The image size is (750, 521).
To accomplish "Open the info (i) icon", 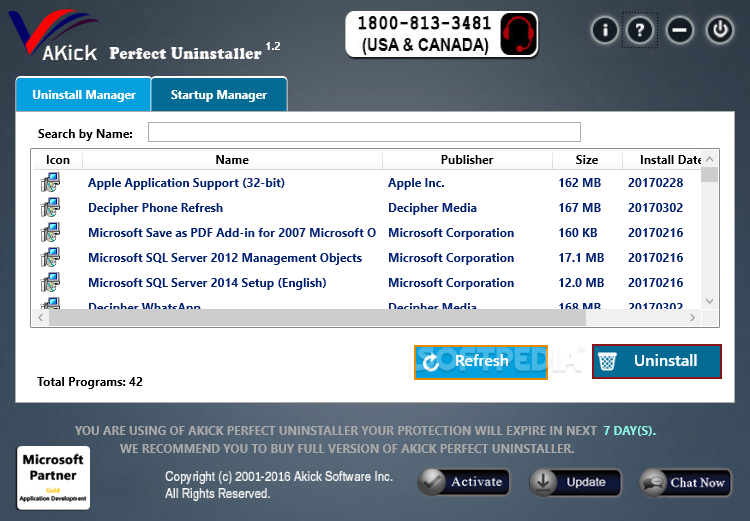I will (x=605, y=30).
